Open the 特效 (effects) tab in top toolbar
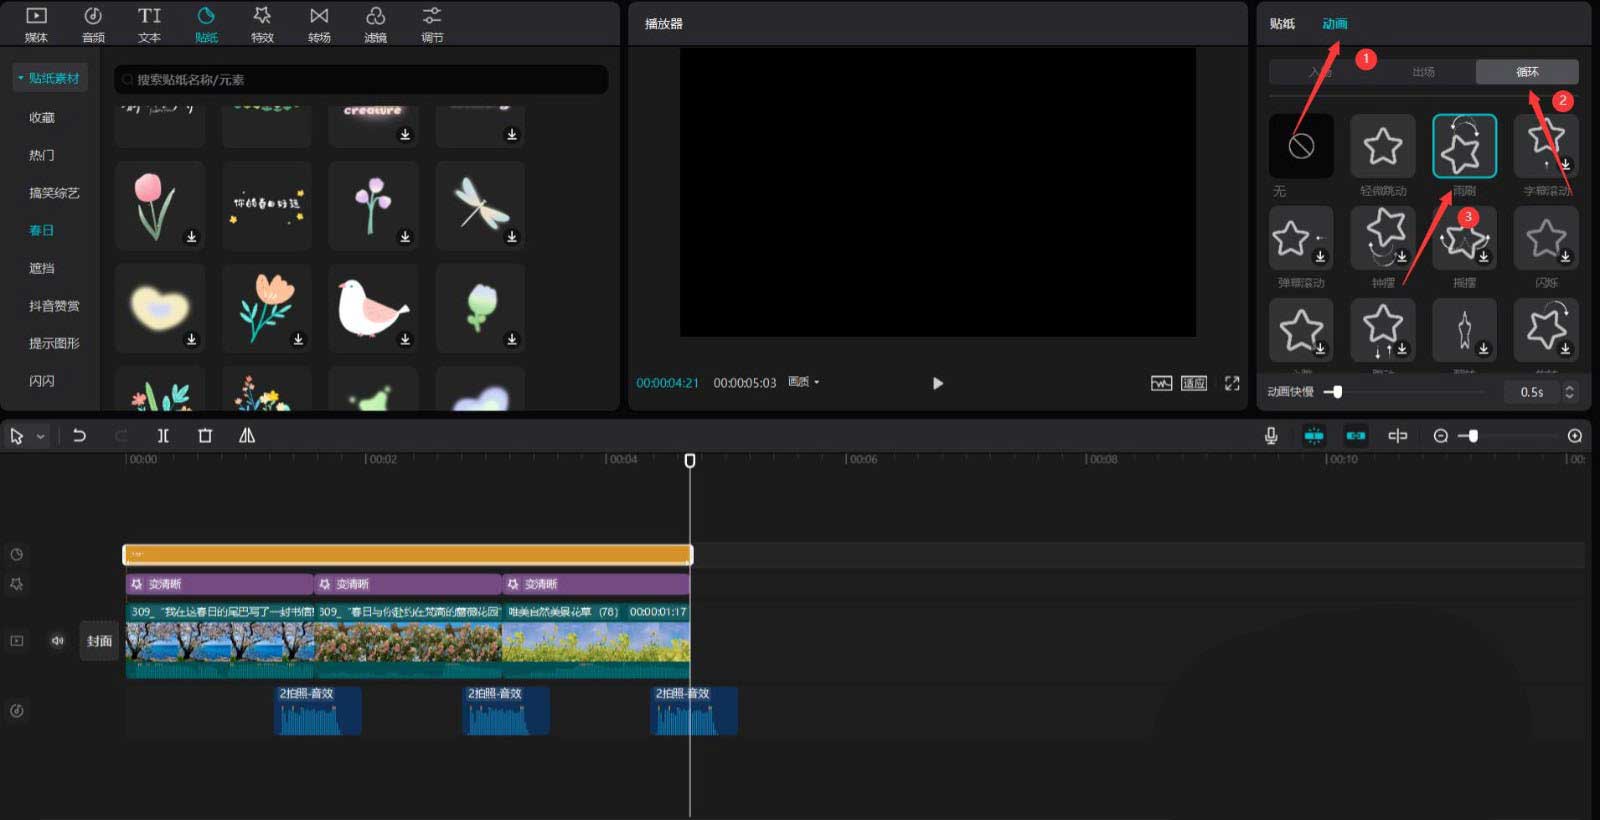 [262, 24]
